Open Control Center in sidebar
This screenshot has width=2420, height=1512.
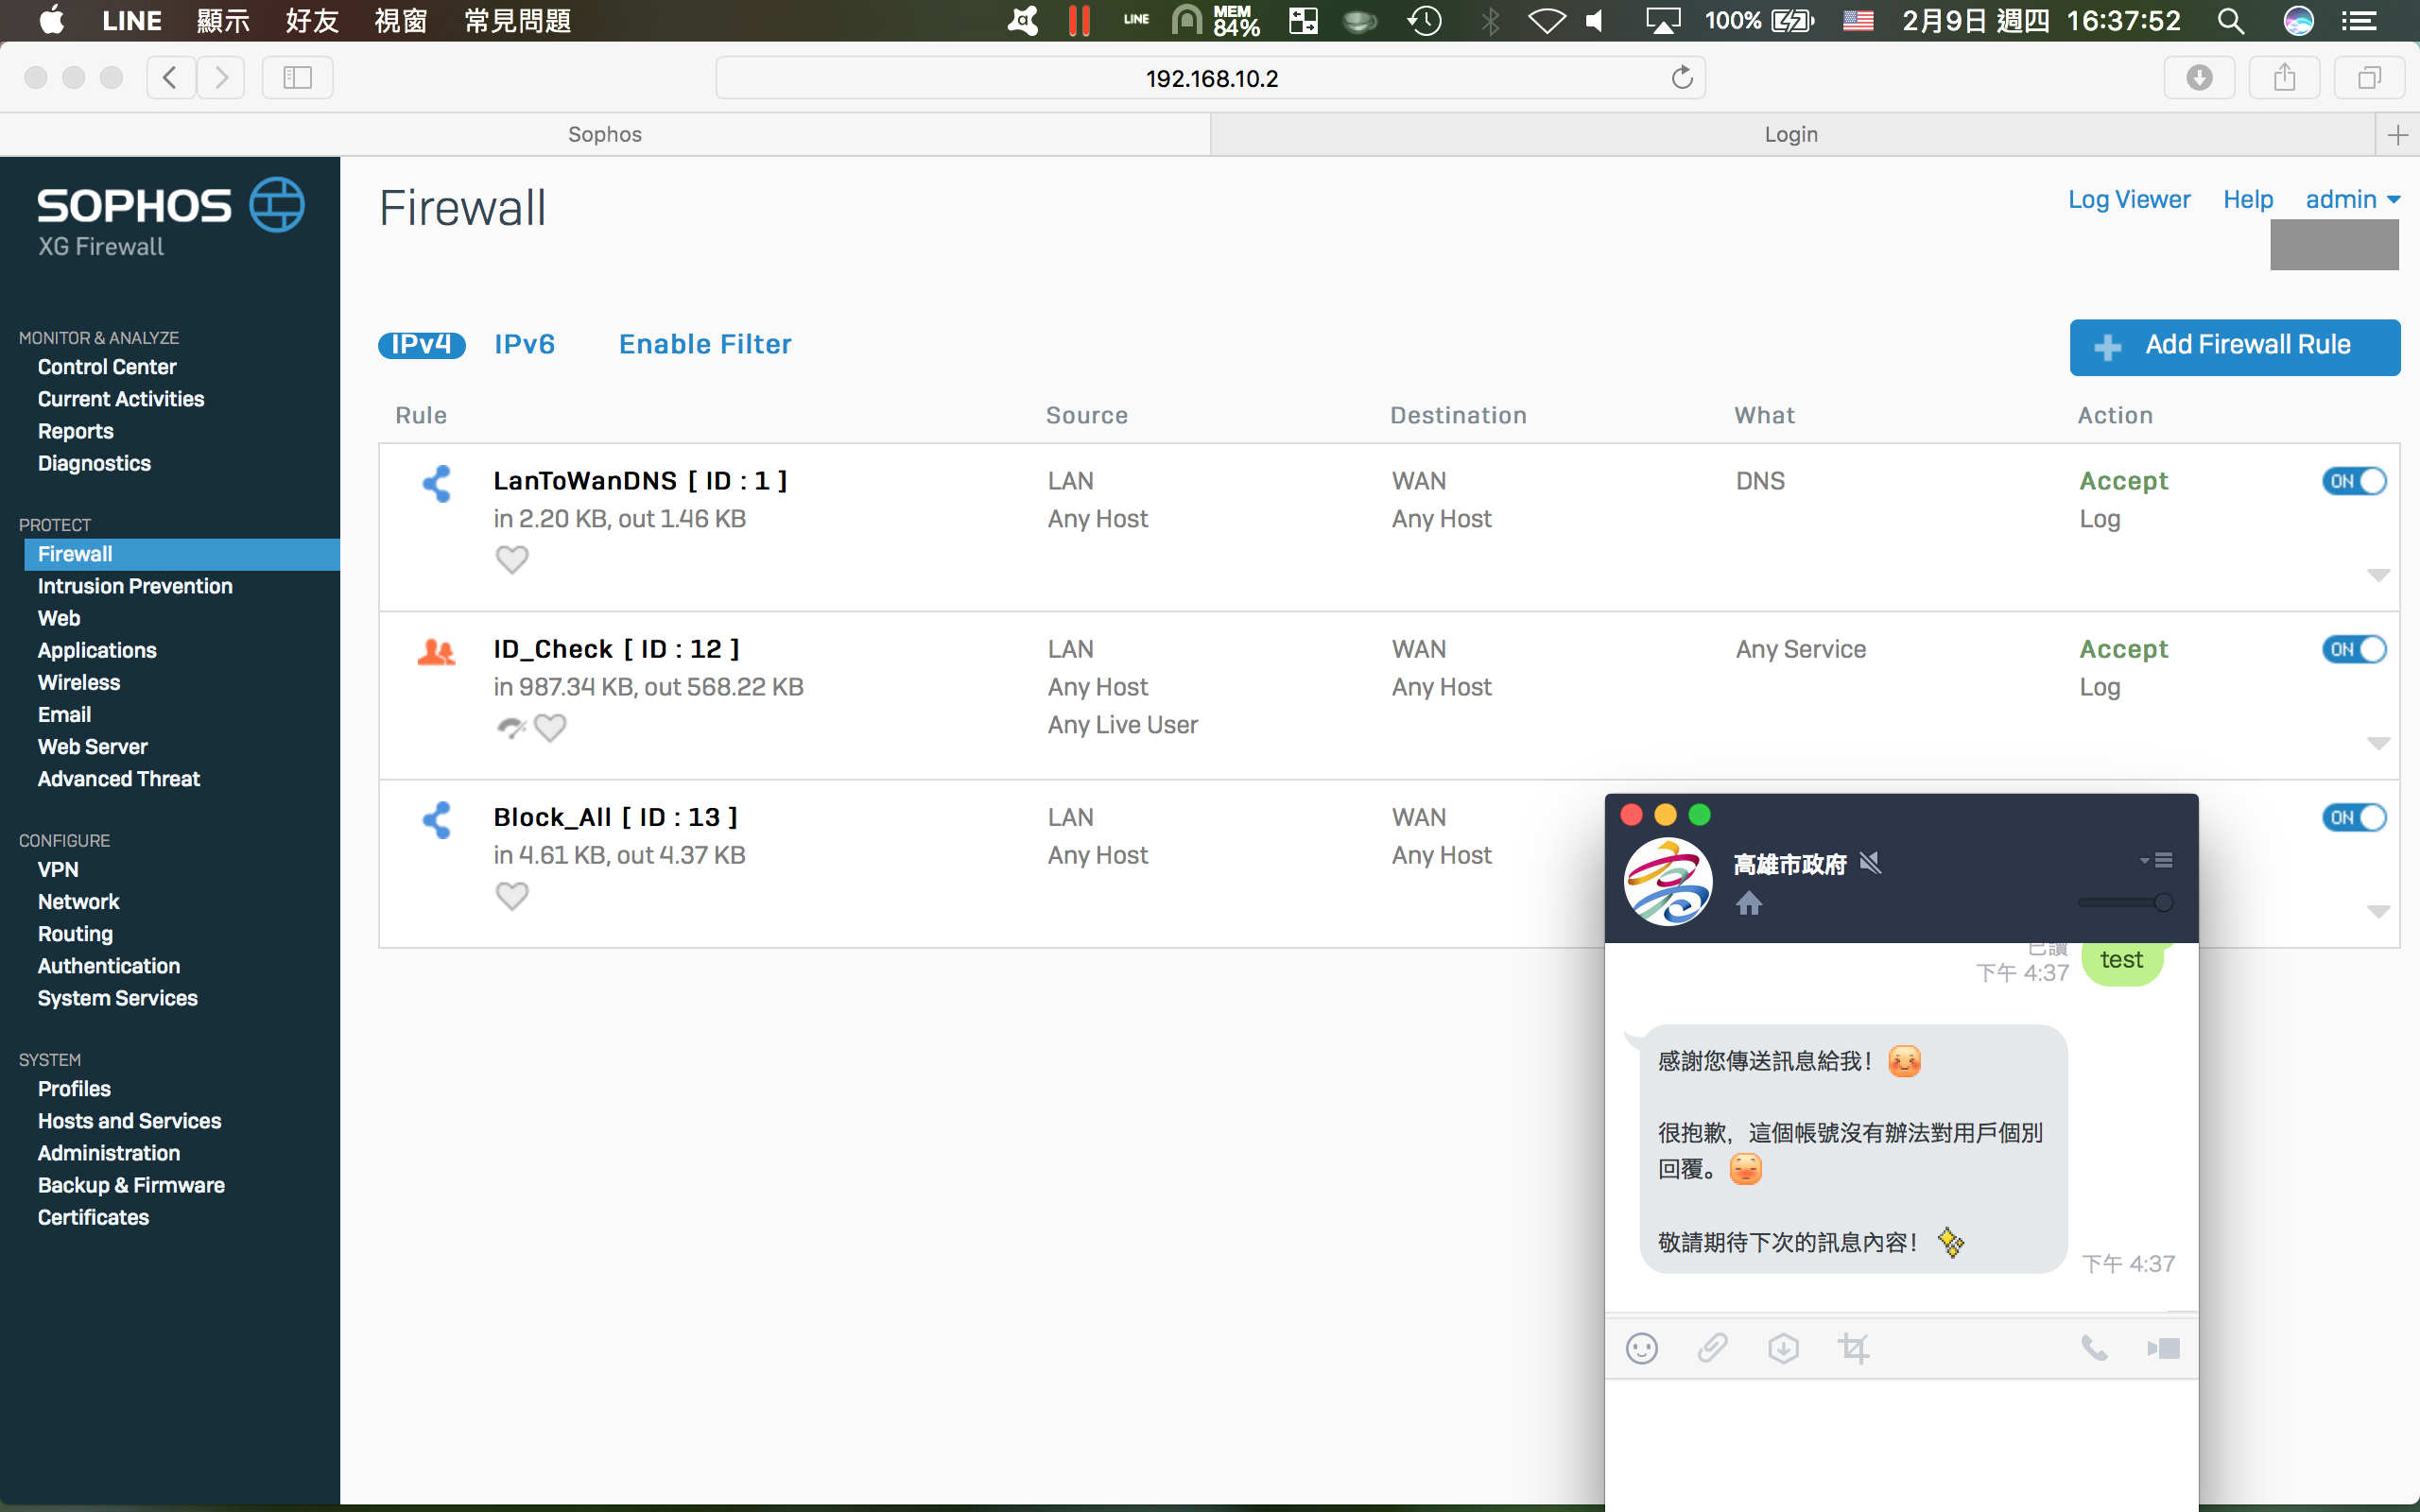[x=107, y=367]
